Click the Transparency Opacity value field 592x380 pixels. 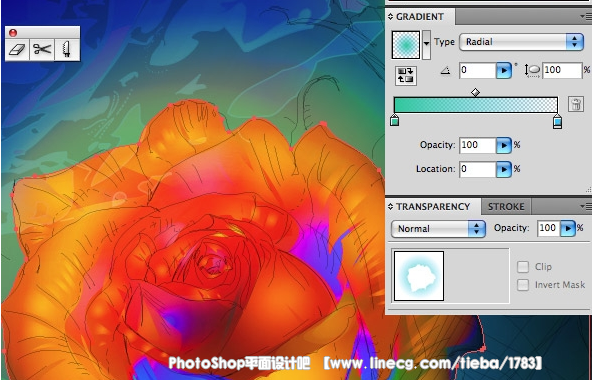(x=549, y=228)
